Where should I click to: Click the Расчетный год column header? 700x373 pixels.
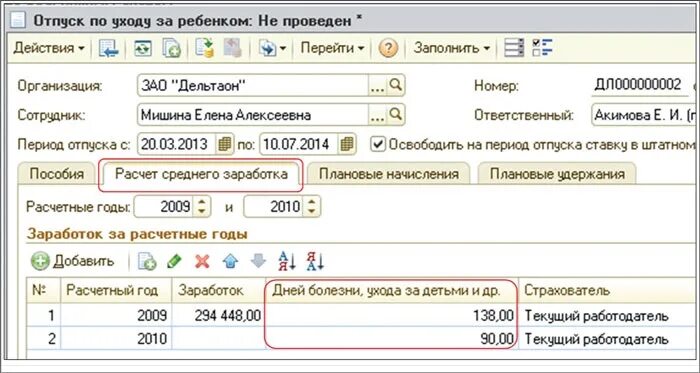pos(116,291)
